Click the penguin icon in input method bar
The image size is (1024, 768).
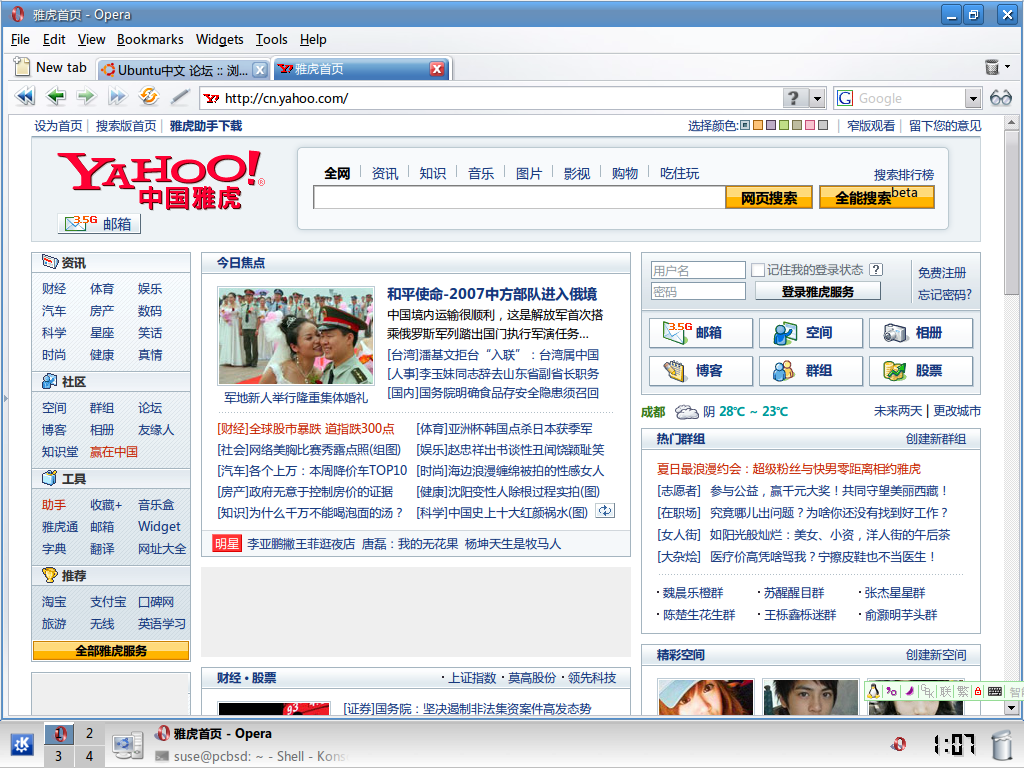pos(874,691)
